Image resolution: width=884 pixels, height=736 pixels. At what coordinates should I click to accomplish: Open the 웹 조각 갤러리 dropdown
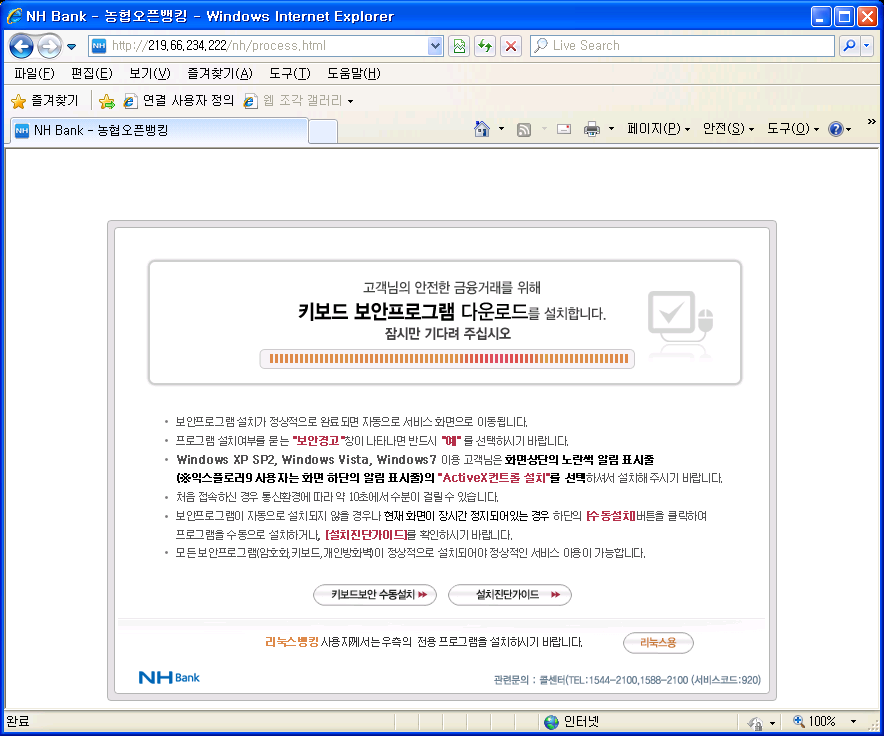tap(298, 101)
